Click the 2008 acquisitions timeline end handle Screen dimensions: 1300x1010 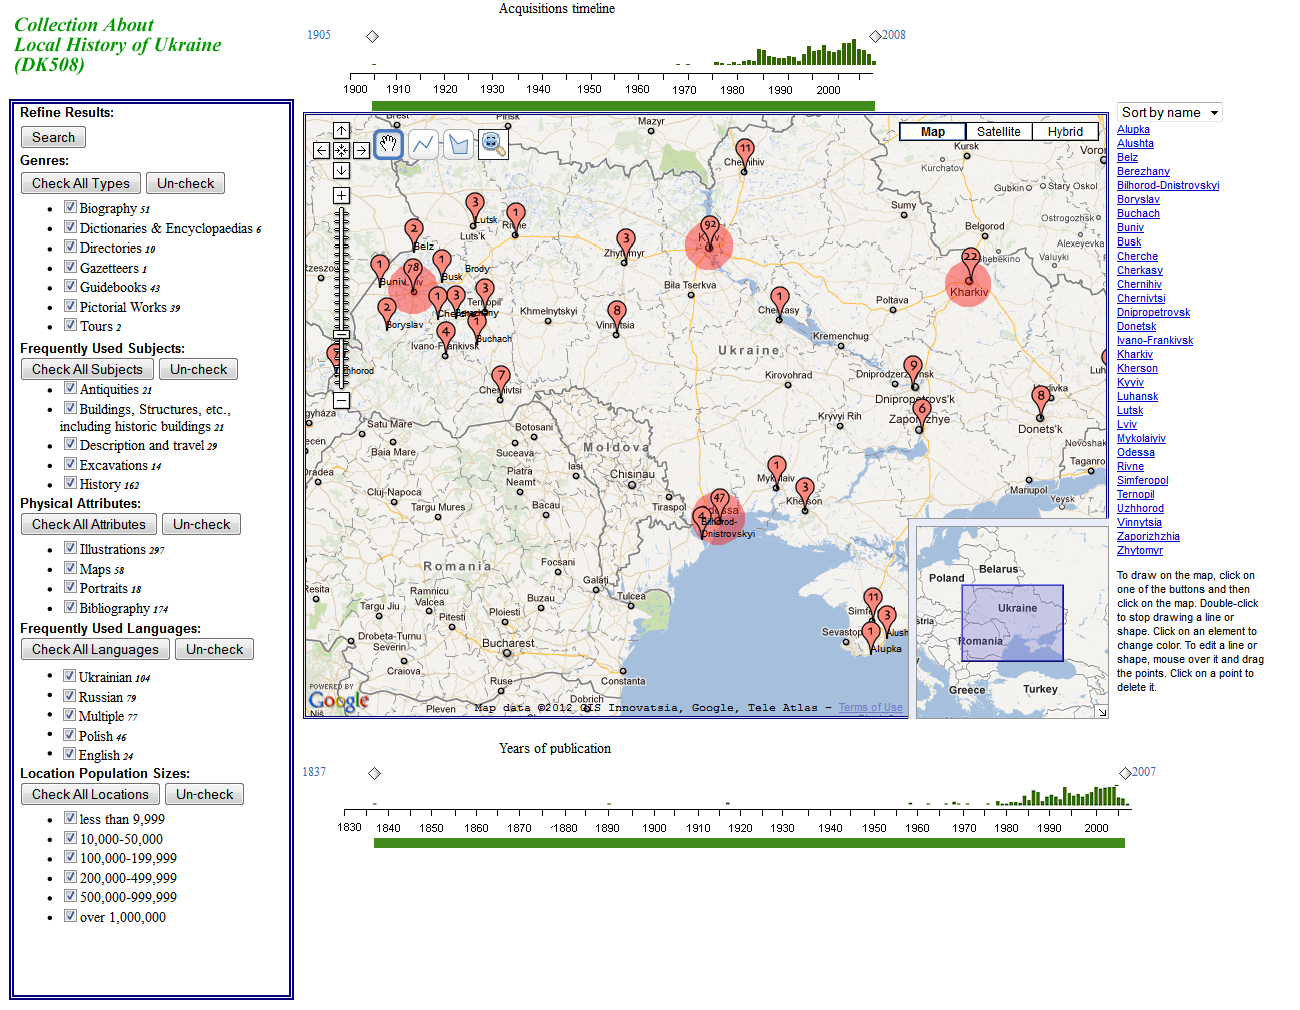(875, 36)
